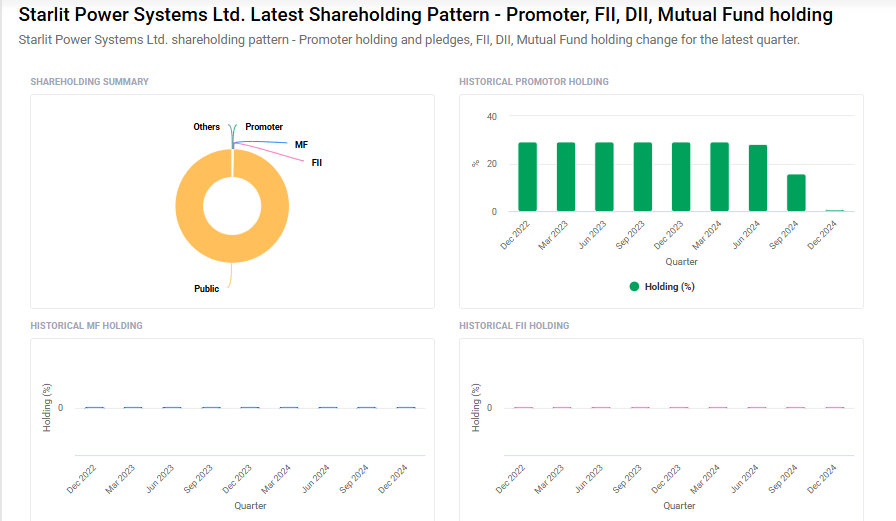Click the Holding (%) legend label
The image size is (896, 521).
click(669, 287)
